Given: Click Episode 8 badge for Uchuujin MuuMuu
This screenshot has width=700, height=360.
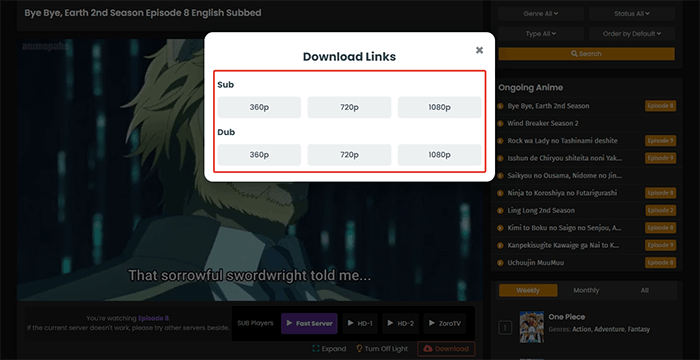Looking at the screenshot, I should pyautogui.click(x=660, y=263).
